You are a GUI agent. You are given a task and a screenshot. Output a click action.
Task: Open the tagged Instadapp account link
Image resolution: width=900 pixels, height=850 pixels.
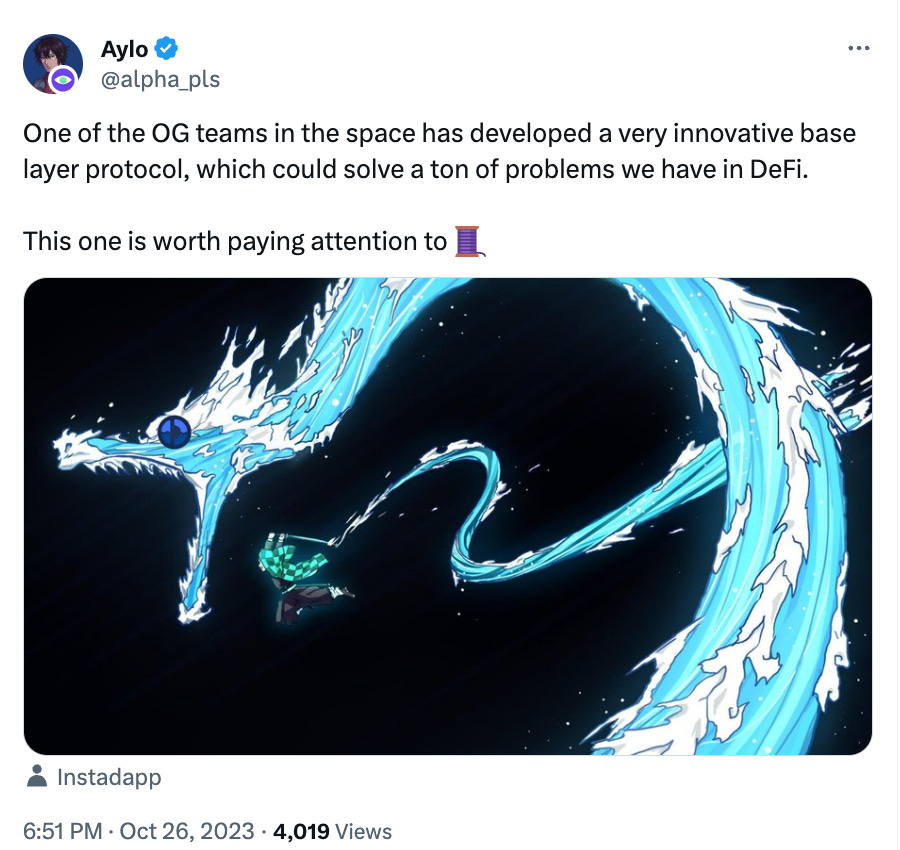[109, 777]
